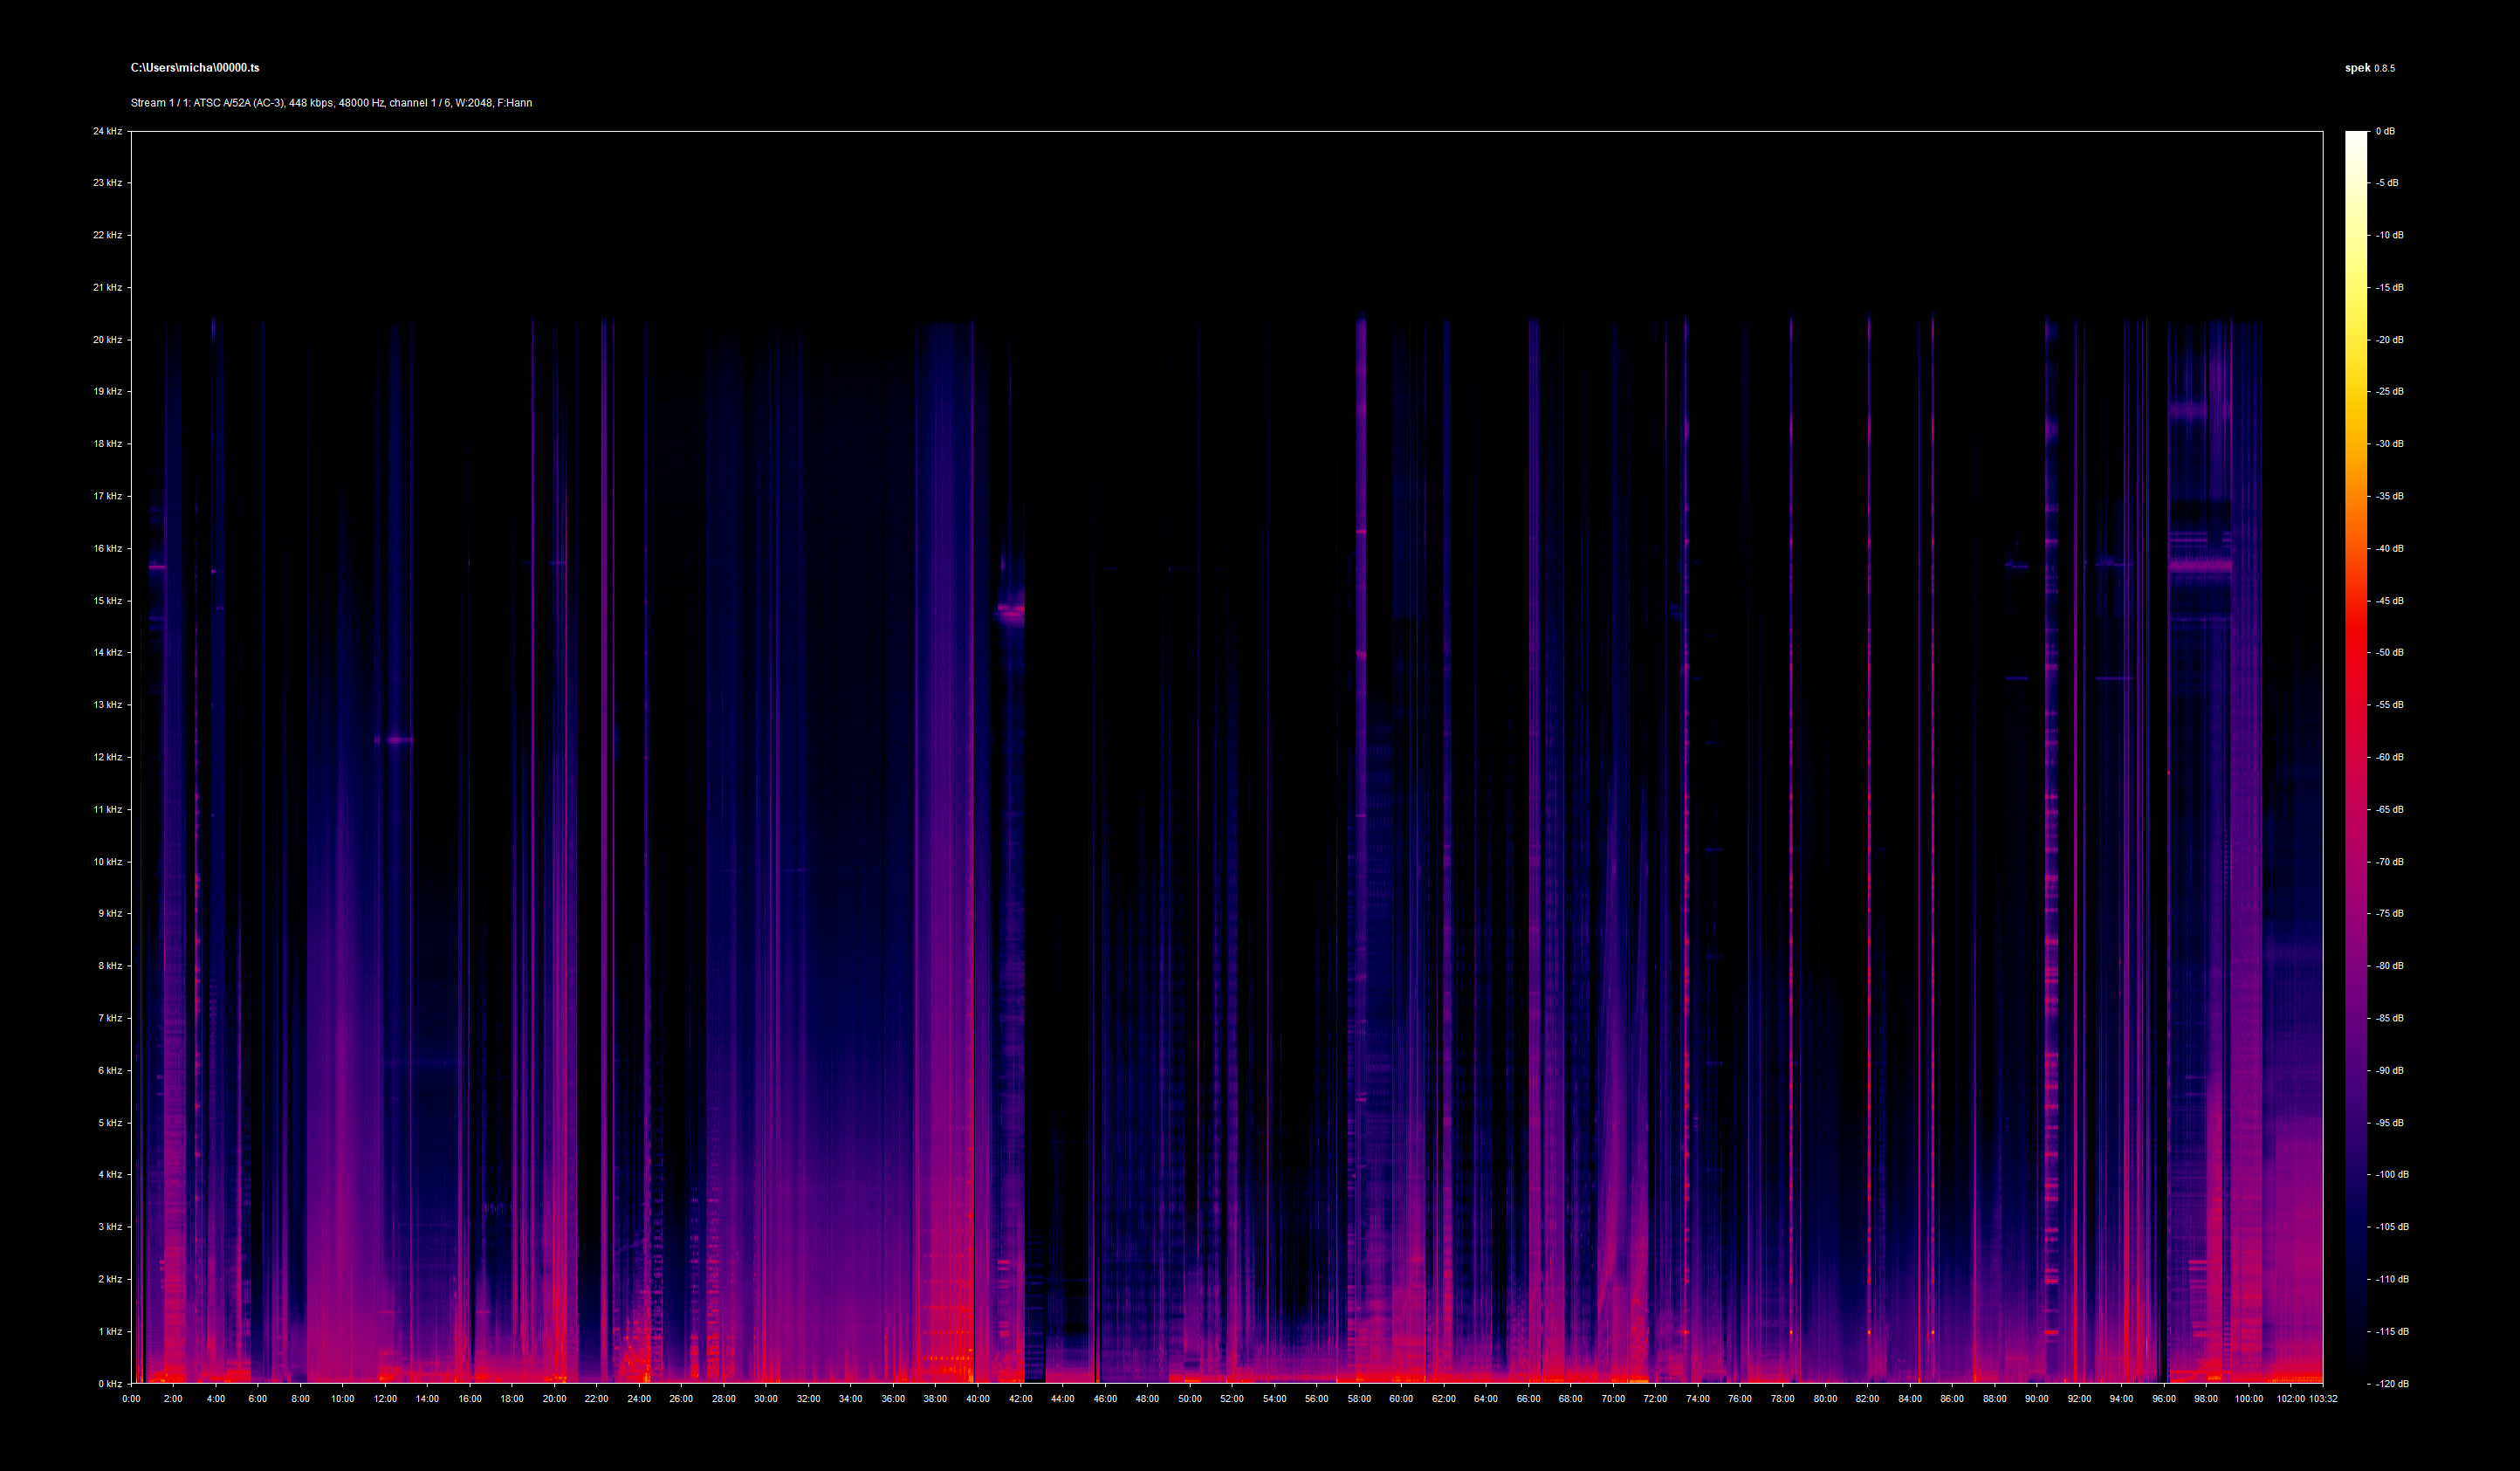Click the 0 dB white top of color scale
The width and height of the screenshot is (2520, 1471).
(2356, 136)
